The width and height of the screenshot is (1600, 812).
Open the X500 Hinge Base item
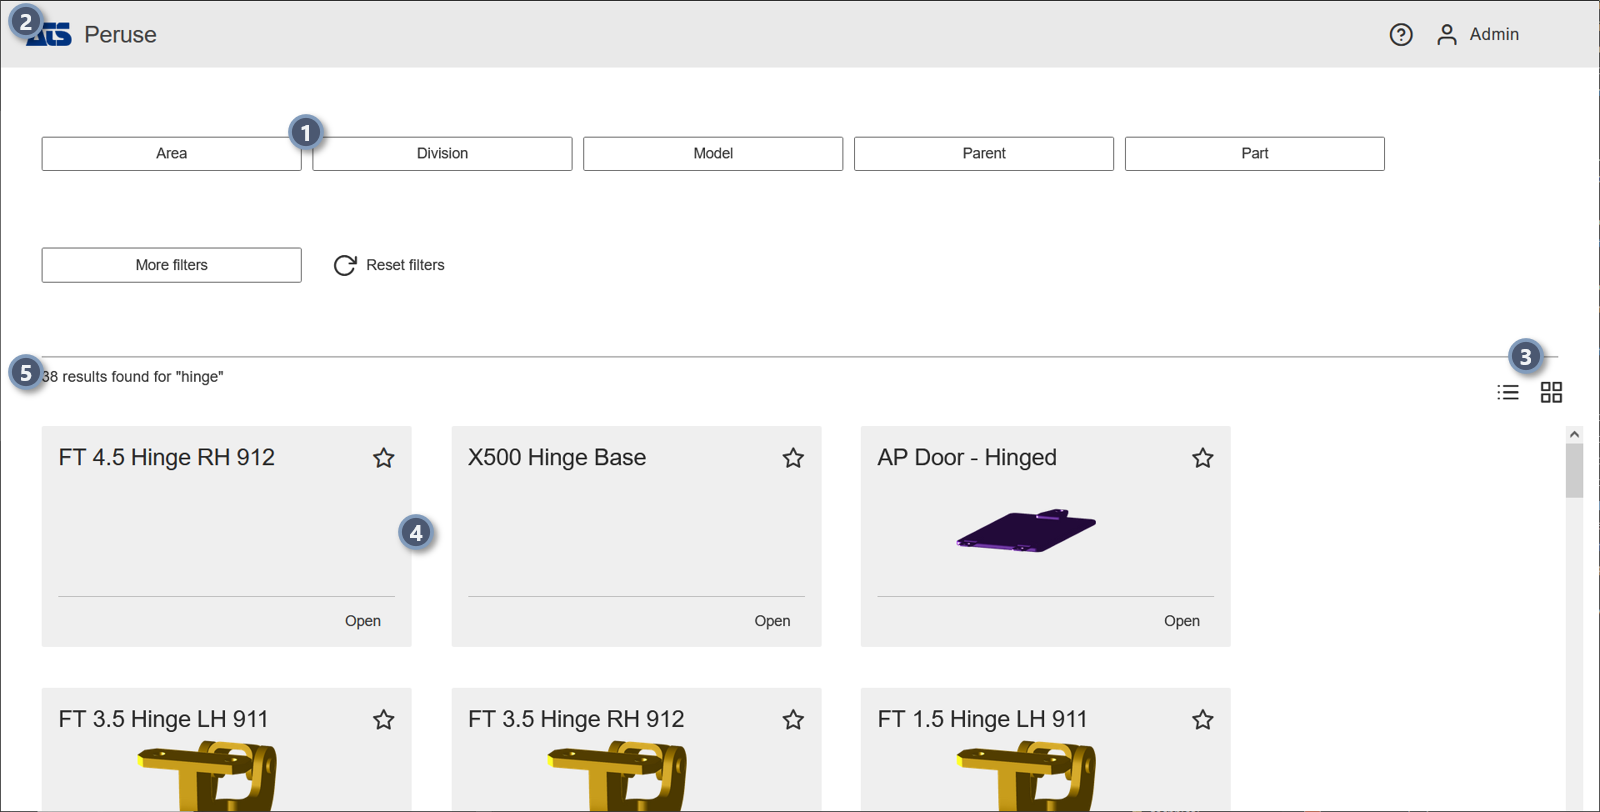tap(772, 621)
